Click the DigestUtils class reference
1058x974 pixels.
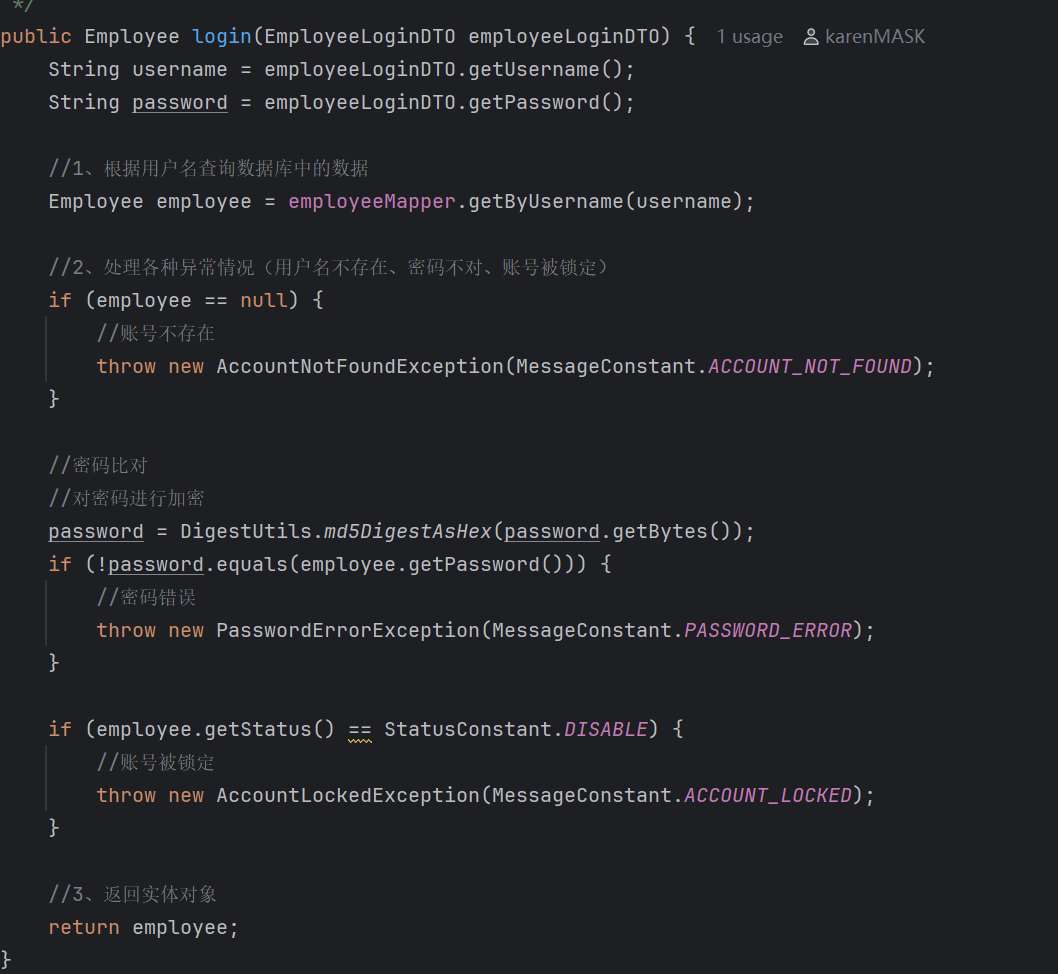[x=246, y=532]
